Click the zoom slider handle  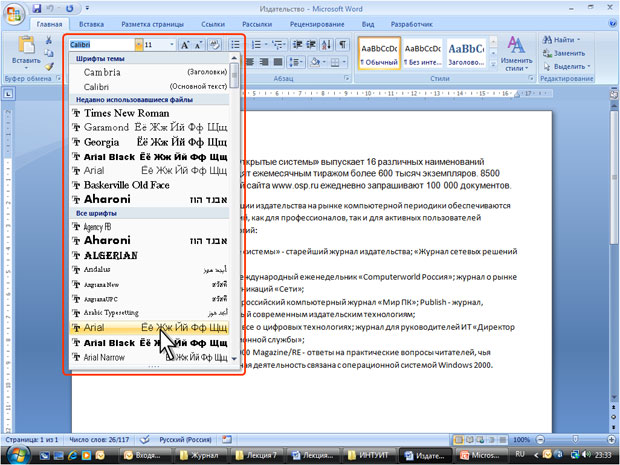(575, 439)
